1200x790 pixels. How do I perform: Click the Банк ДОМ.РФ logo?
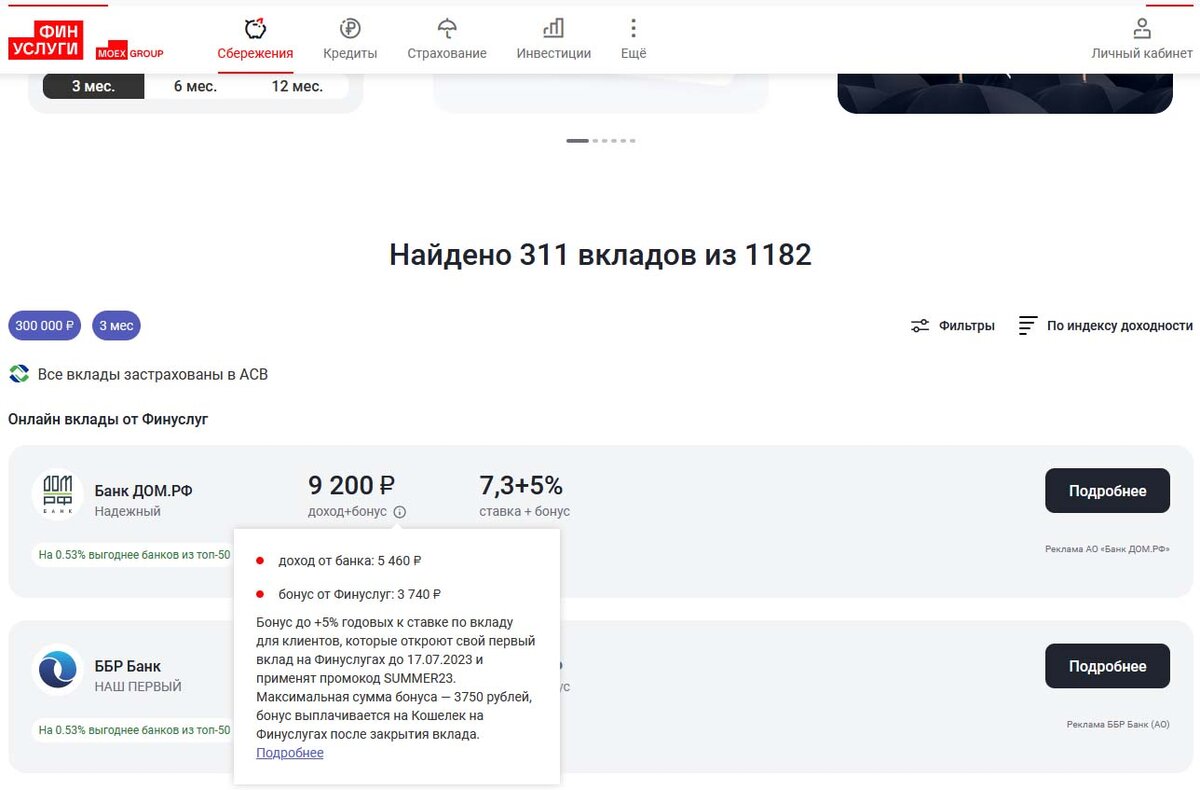[57, 496]
